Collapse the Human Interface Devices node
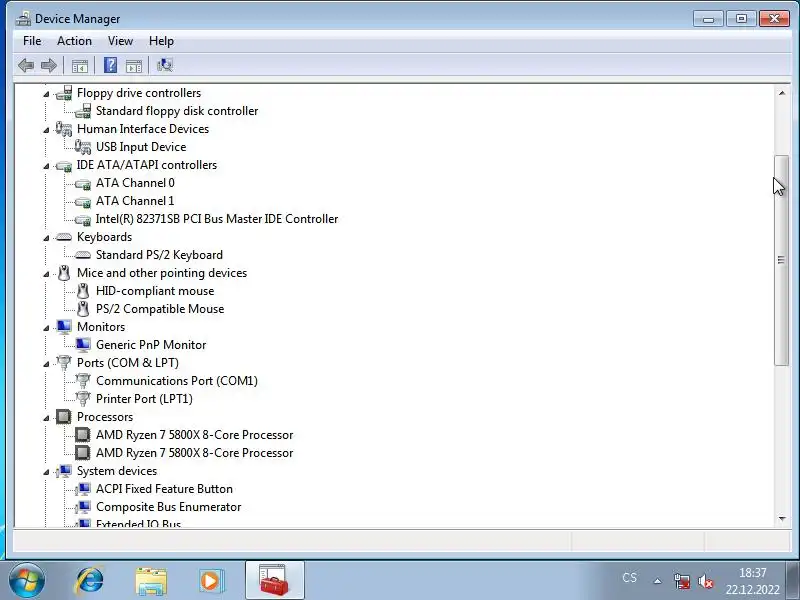 coord(46,130)
